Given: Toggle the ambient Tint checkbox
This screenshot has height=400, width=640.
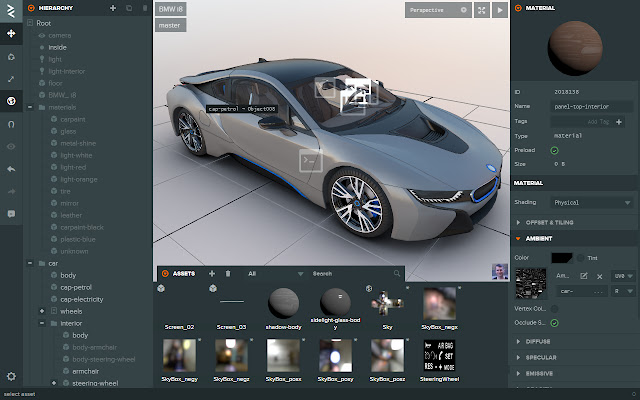Looking at the screenshot, I should (x=580, y=258).
